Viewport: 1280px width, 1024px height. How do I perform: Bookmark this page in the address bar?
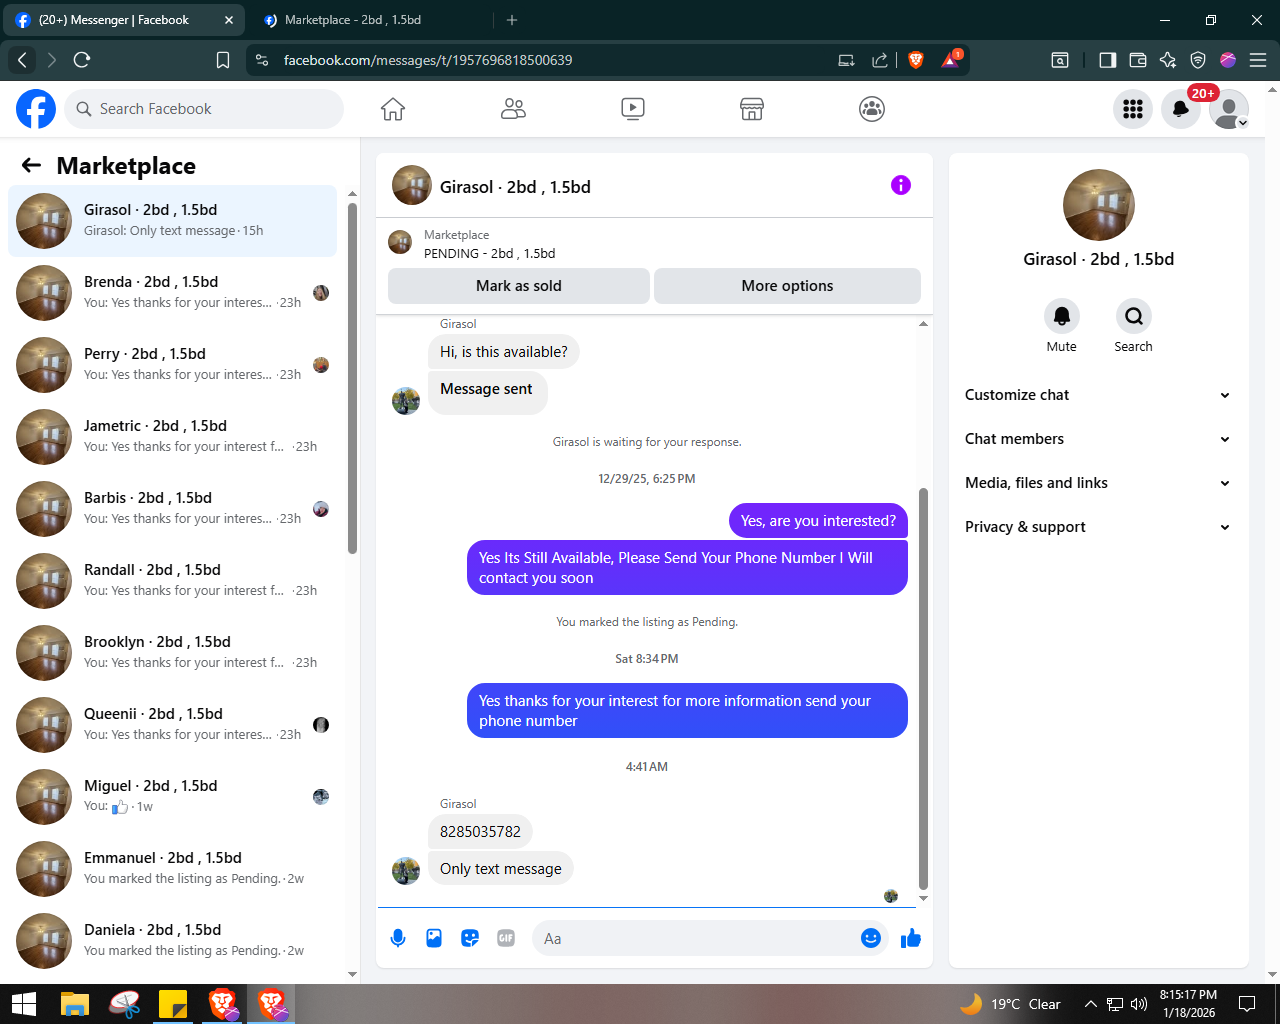pos(223,60)
